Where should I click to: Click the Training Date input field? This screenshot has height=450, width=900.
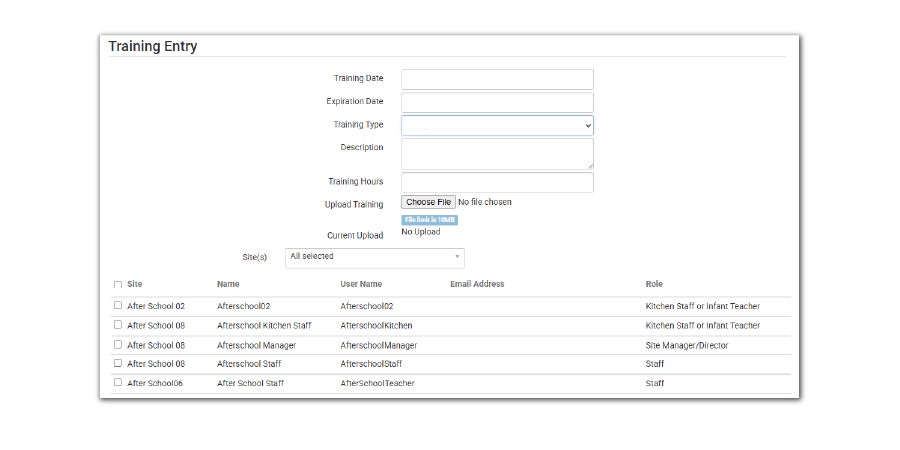coord(497,79)
